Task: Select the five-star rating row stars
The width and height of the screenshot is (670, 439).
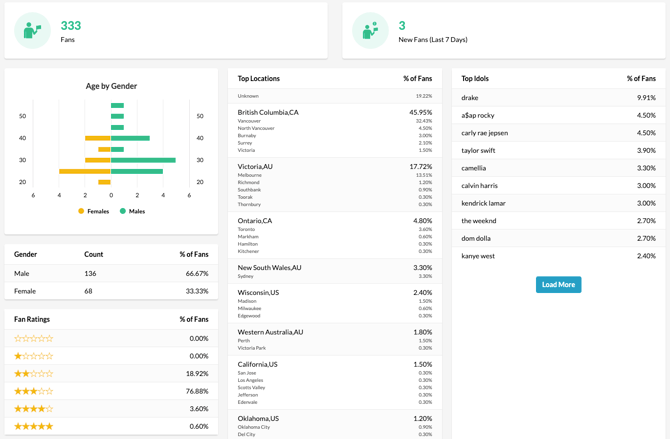Action: [33, 426]
